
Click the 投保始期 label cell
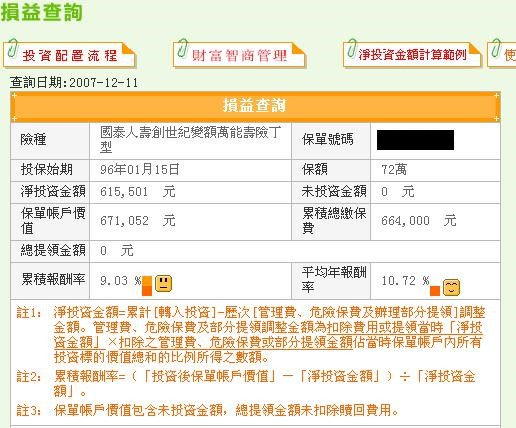coord(50,170)
